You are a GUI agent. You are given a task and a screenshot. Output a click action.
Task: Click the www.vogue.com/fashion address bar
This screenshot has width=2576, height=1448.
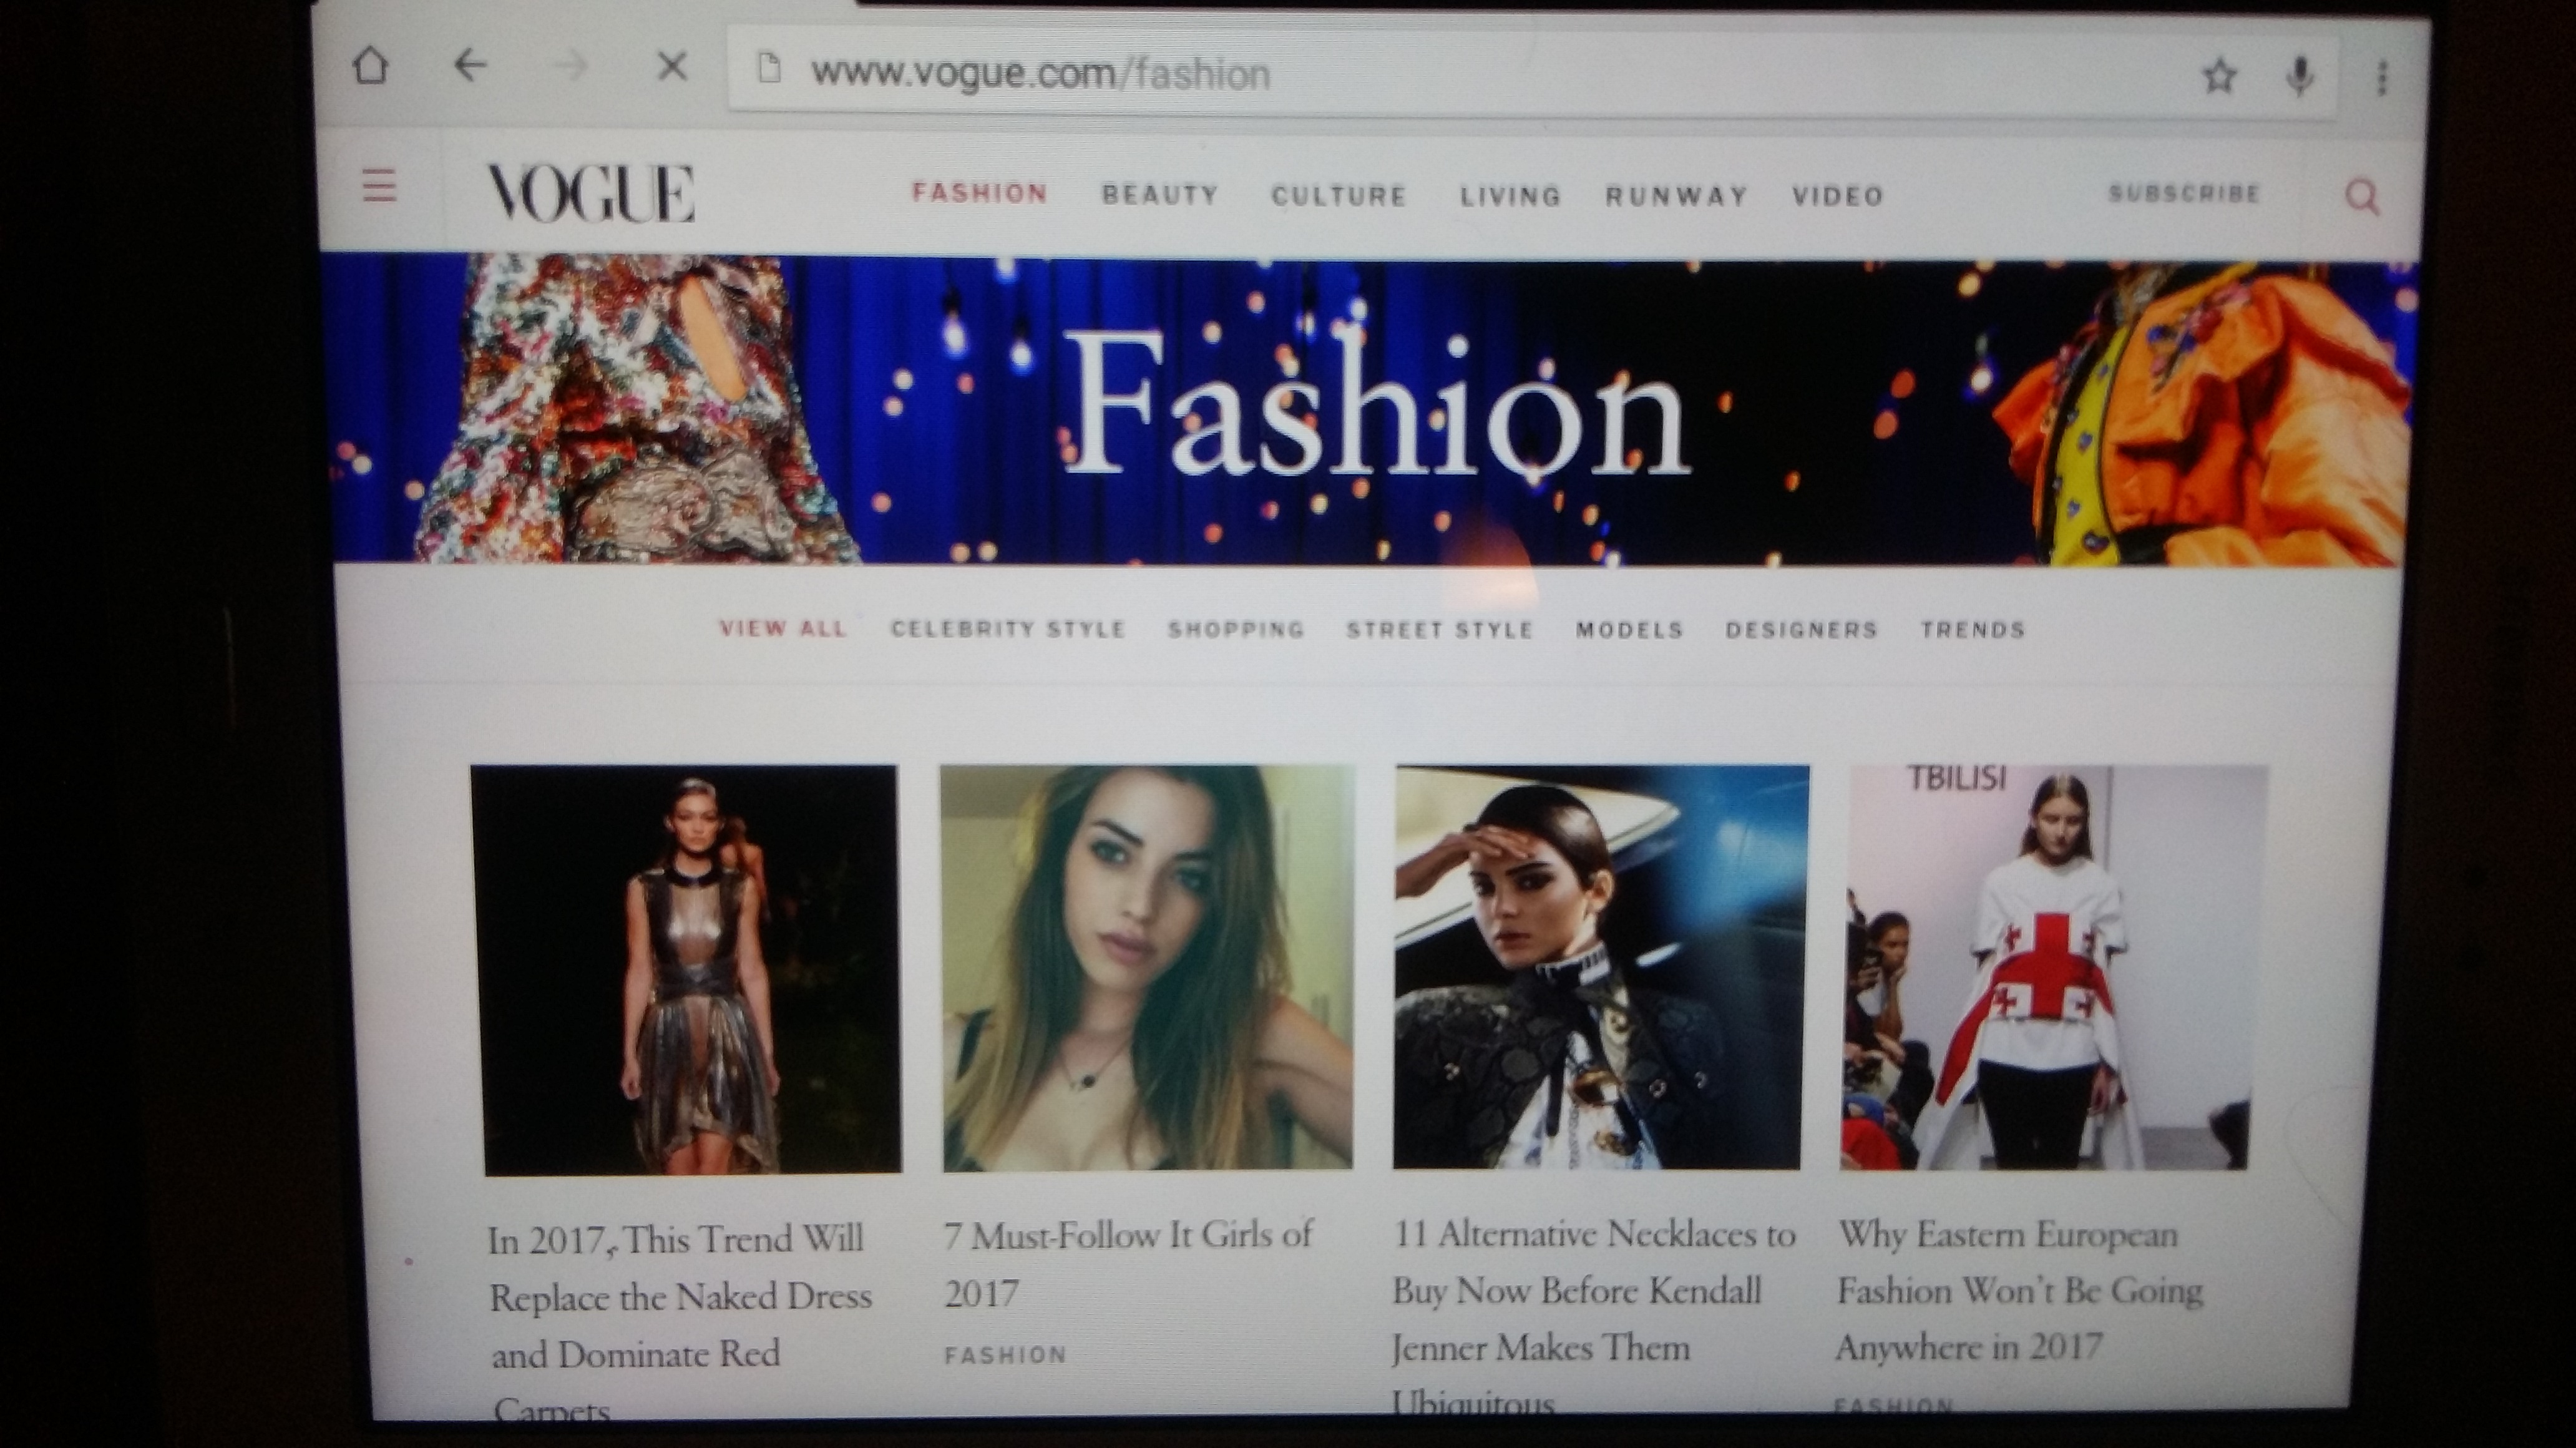pyautogui.click(x=1040, y=74)
